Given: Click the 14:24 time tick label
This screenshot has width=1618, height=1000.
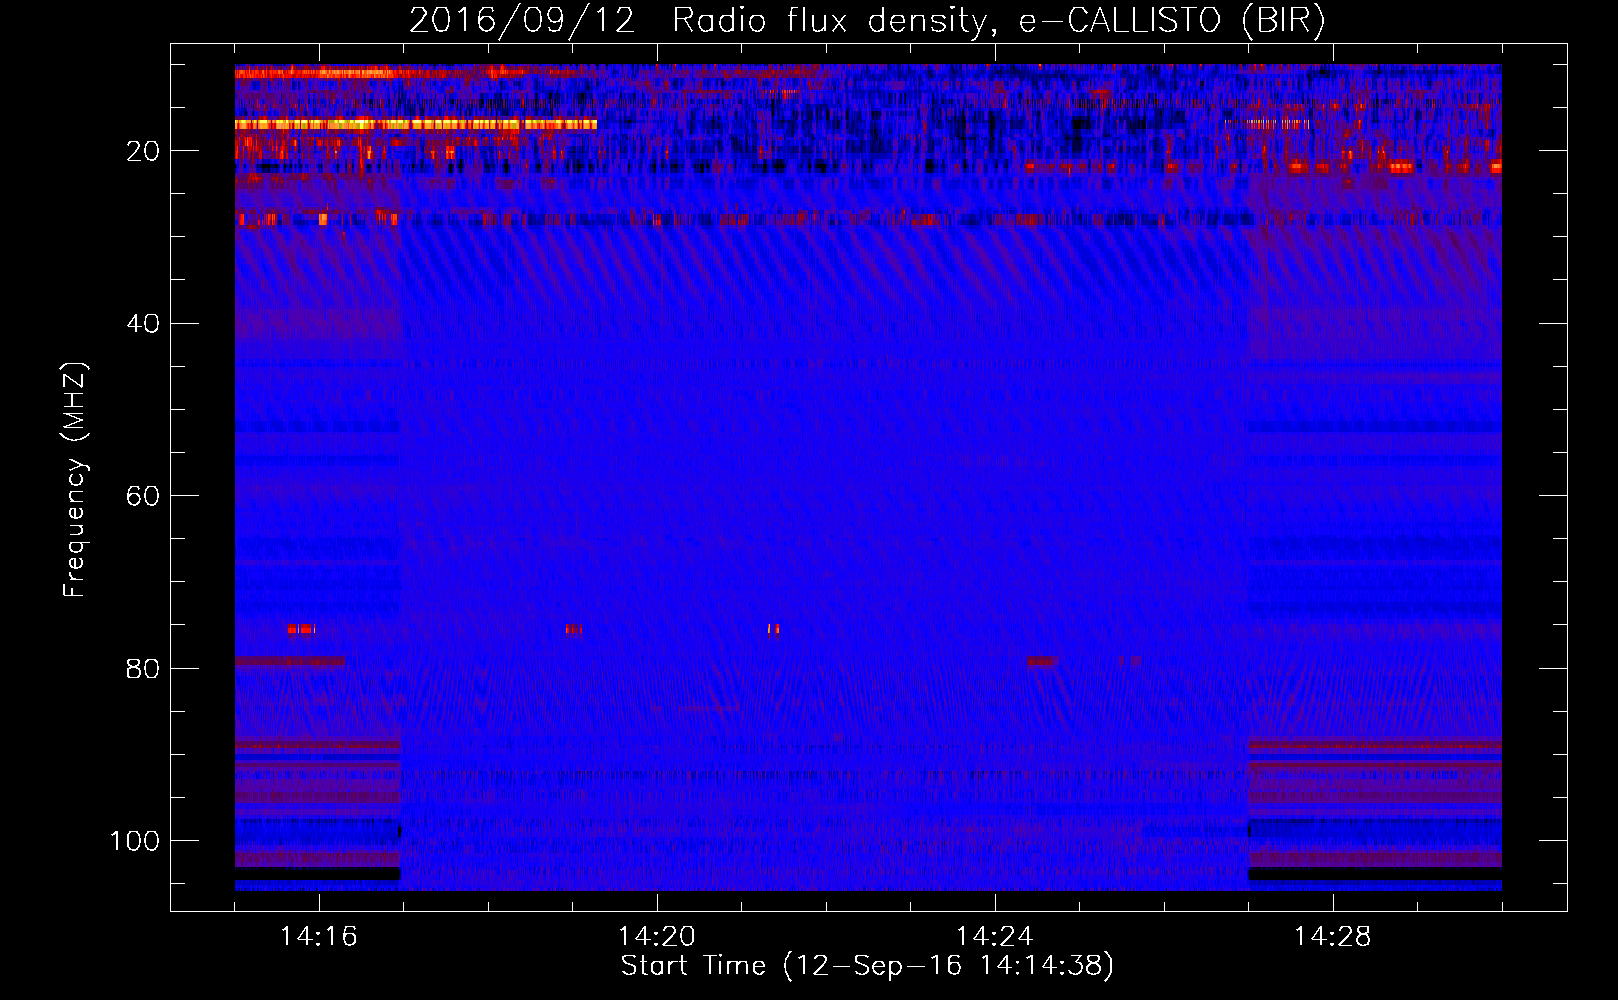Looking at the screenshot, I should 995,937.
